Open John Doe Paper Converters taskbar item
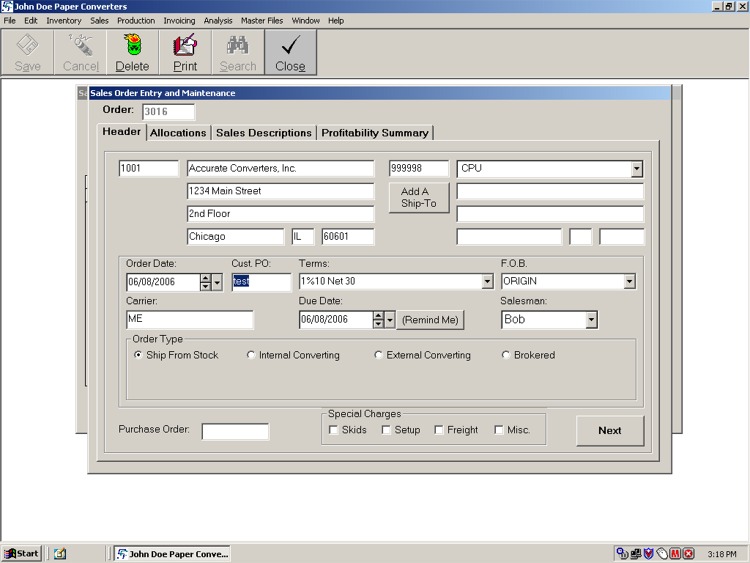Image resolution: width=750 pixels, height=563 pixels. click(172, 554)
